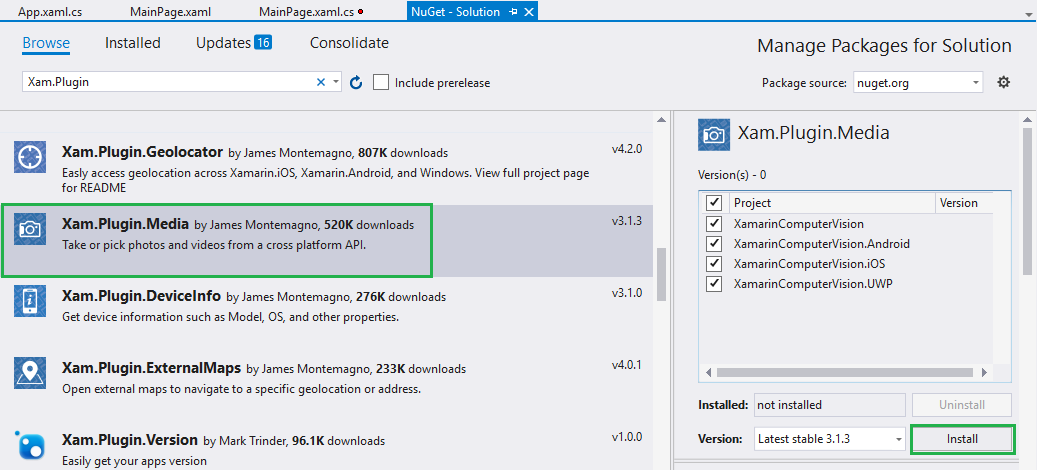Uncheck the XamarinComputerVision project

point(714,223)
